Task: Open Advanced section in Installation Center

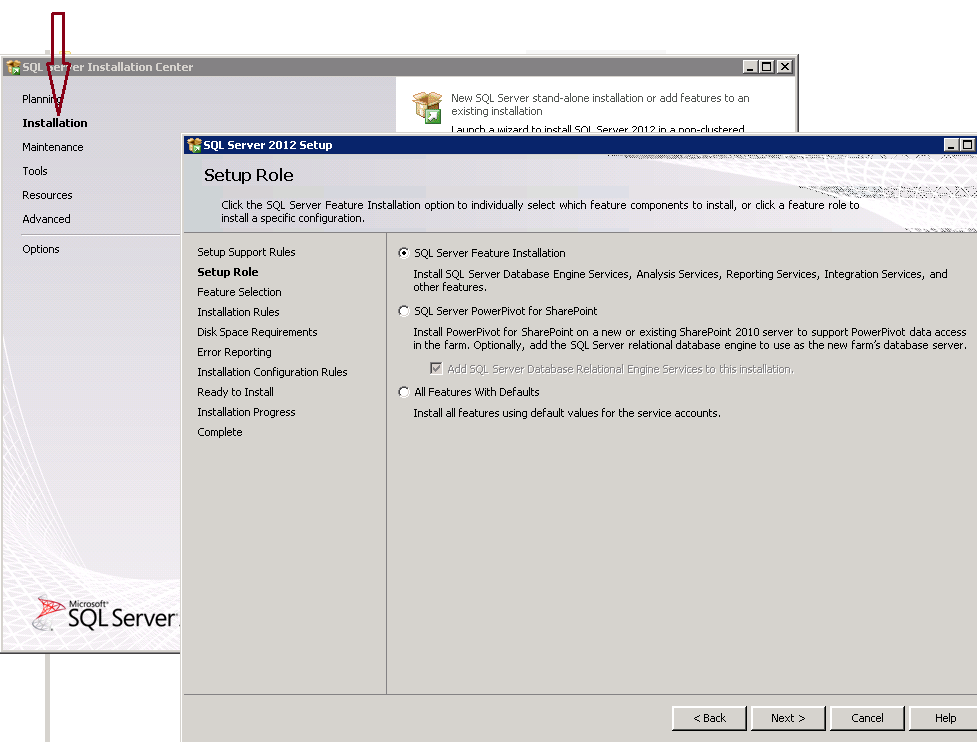Action: (46, 219)
